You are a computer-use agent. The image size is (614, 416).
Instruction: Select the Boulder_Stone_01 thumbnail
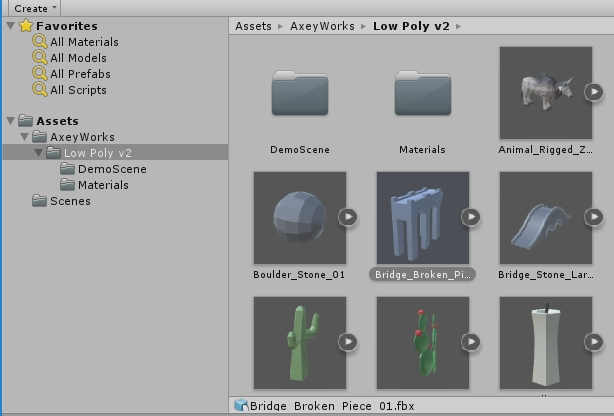(x=300, y=218)
